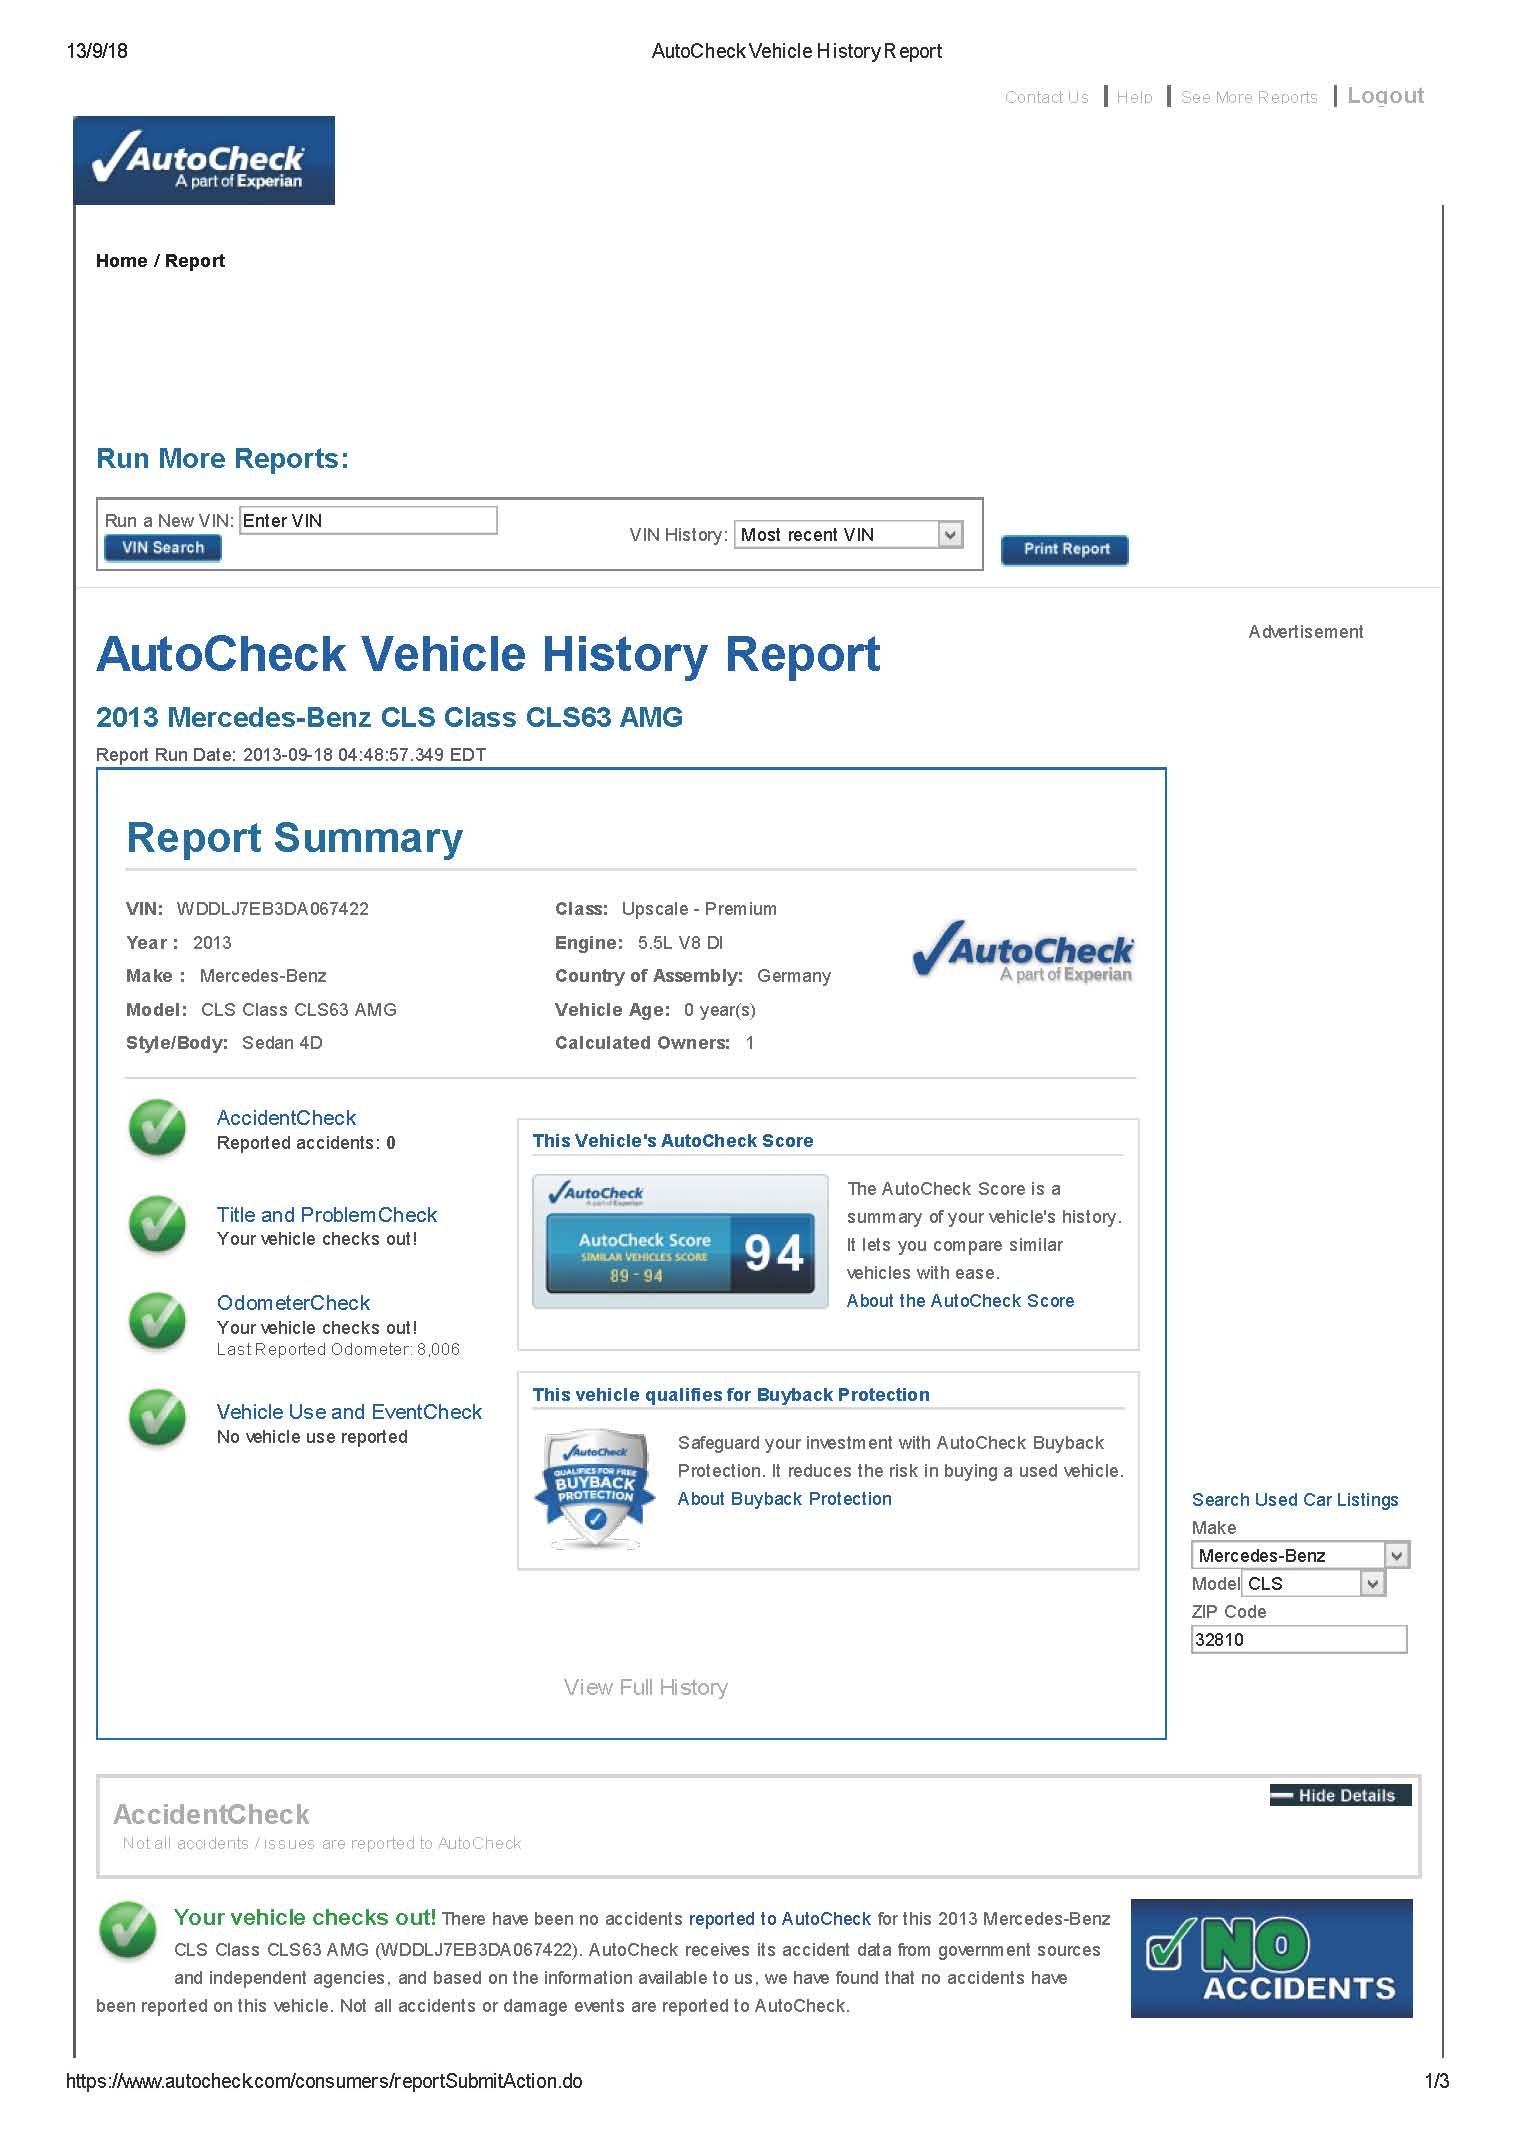The width and height of the screenshot is (1515, 2131).
Task: Click the Class value 'Upscale - Premium'
Action: 699,909
